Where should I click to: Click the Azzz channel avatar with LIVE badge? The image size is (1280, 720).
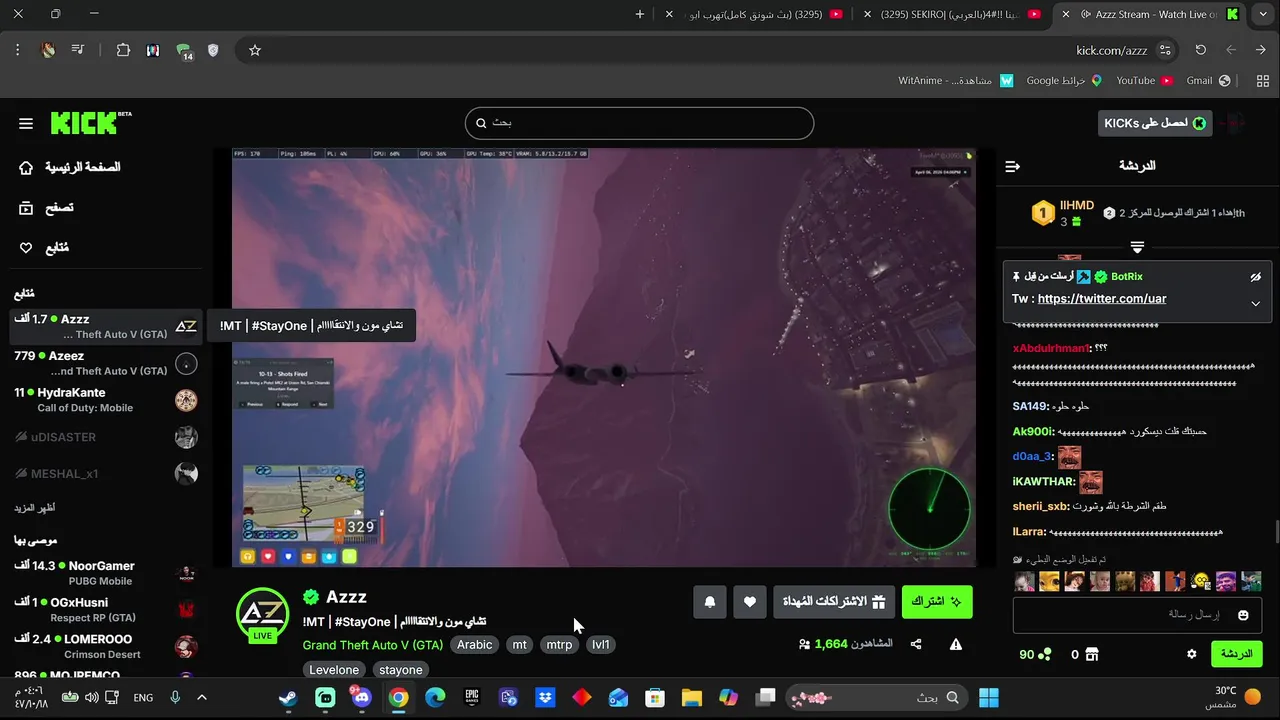[262, 614]
